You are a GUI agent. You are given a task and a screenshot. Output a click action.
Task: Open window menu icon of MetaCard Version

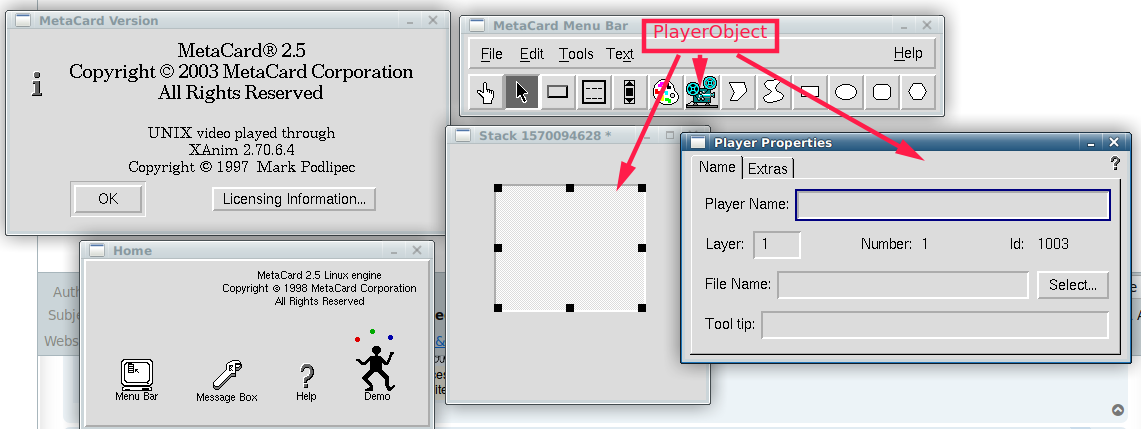[x=23, y=20]
